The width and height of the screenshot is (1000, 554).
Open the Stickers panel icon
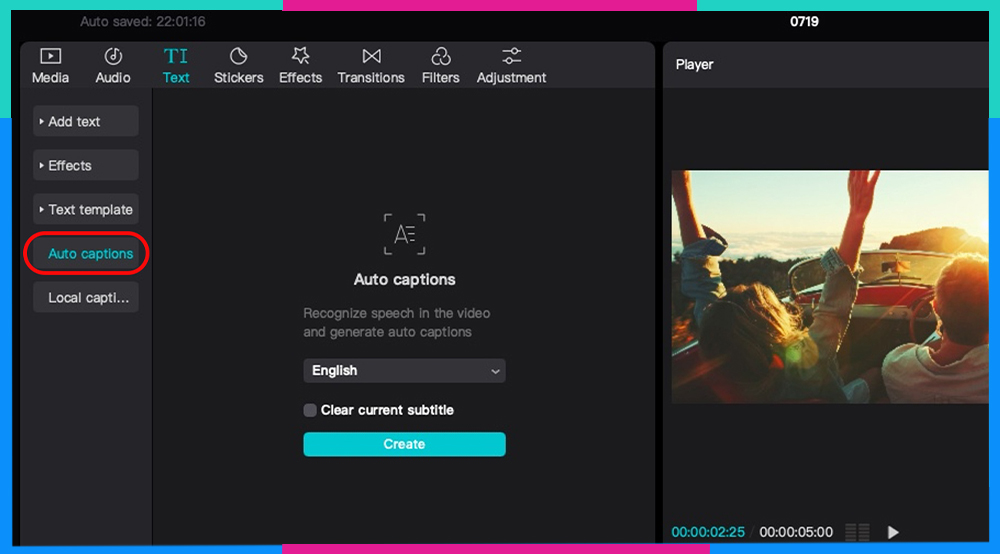238,57
